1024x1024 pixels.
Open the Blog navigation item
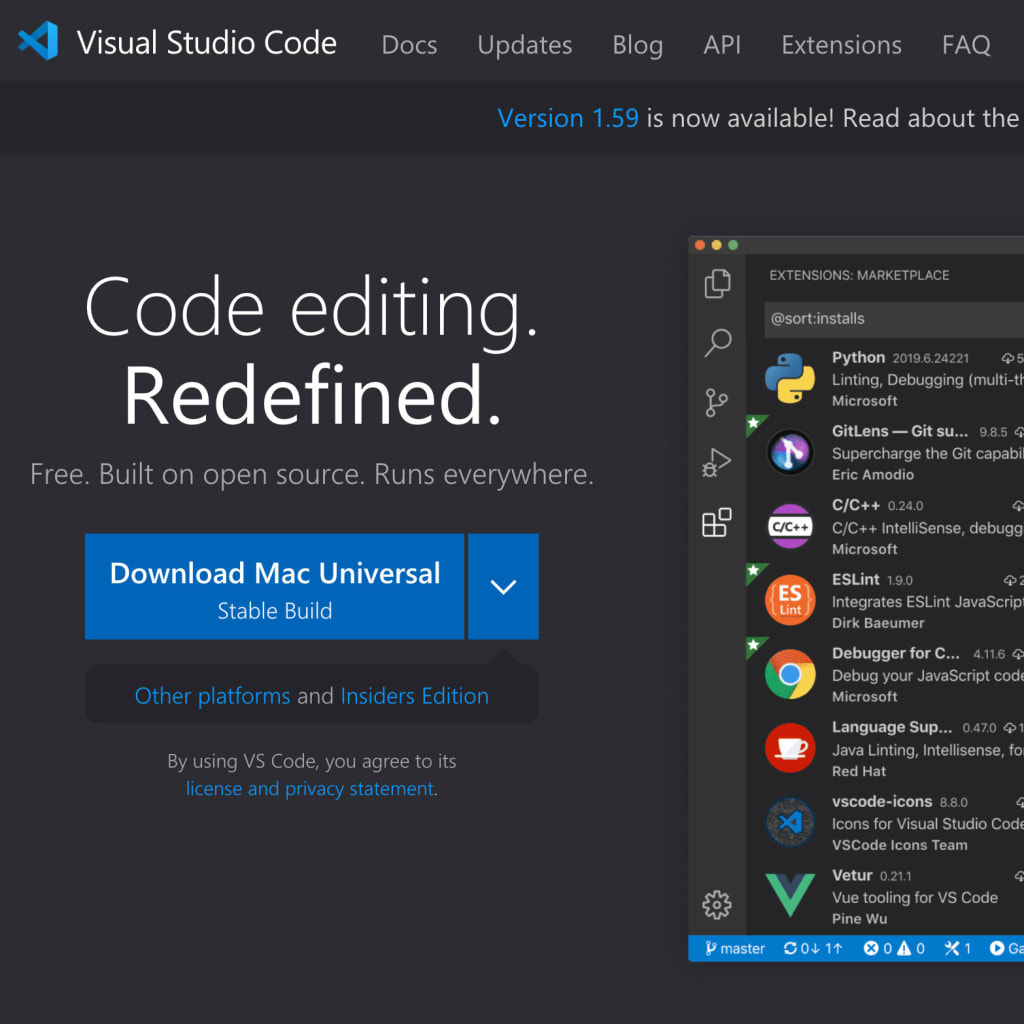pyautogui.click(x=637, y=44)
